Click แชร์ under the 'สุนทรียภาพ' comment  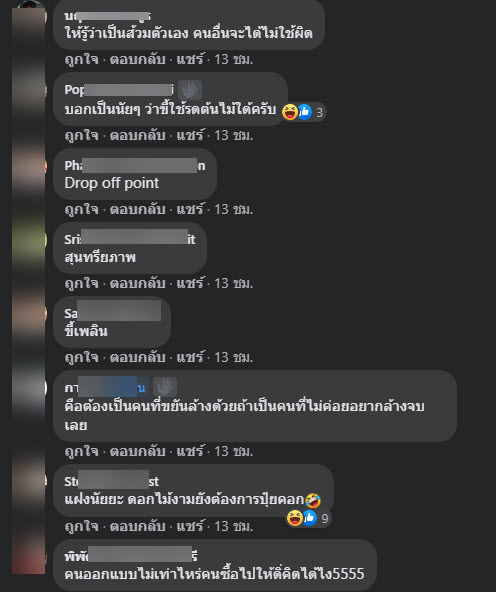pyautogui.click(x=190, y=284)
